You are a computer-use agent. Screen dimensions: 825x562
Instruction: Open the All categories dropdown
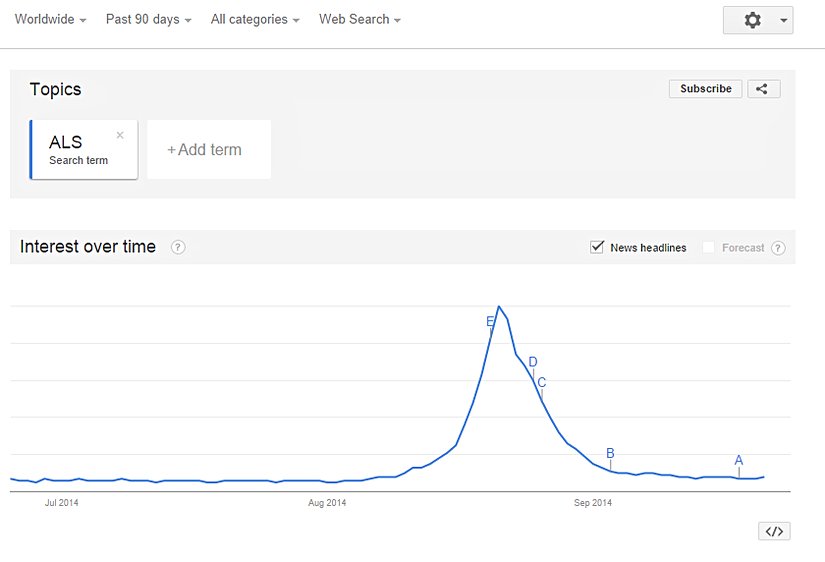click(255, 19)
